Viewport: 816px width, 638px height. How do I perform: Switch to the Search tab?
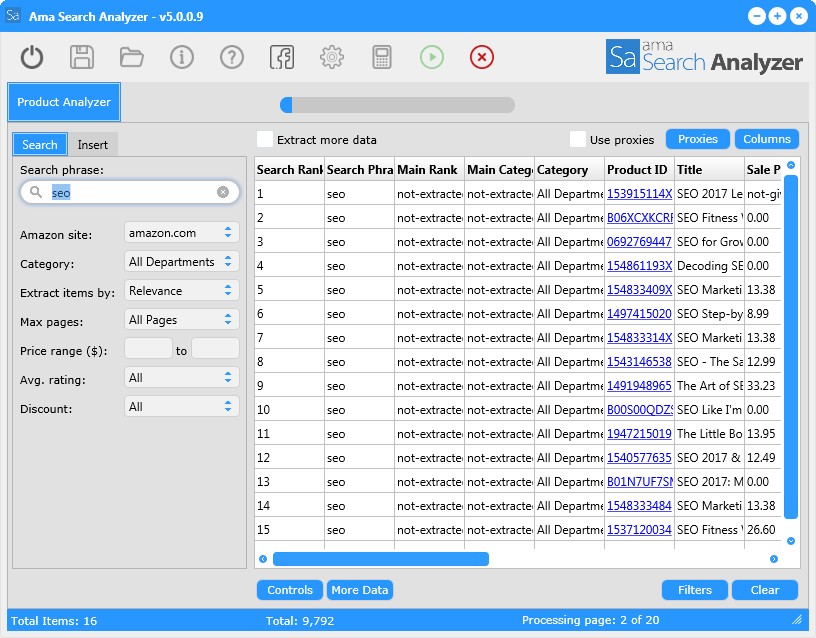tap(40, 145)
